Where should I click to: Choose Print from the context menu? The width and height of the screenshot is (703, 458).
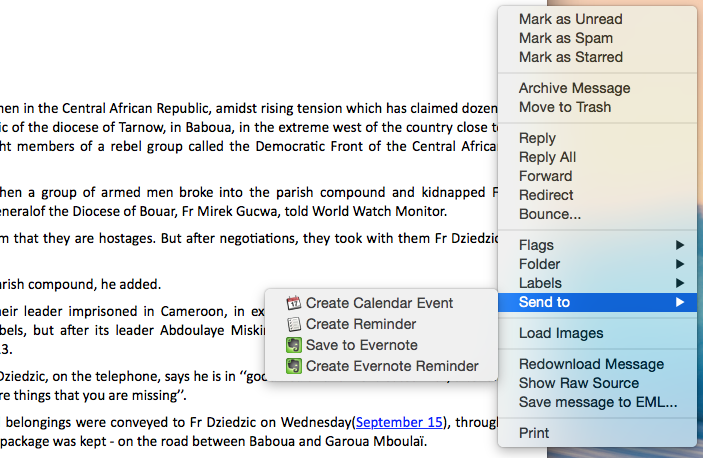tap(597, 433)
